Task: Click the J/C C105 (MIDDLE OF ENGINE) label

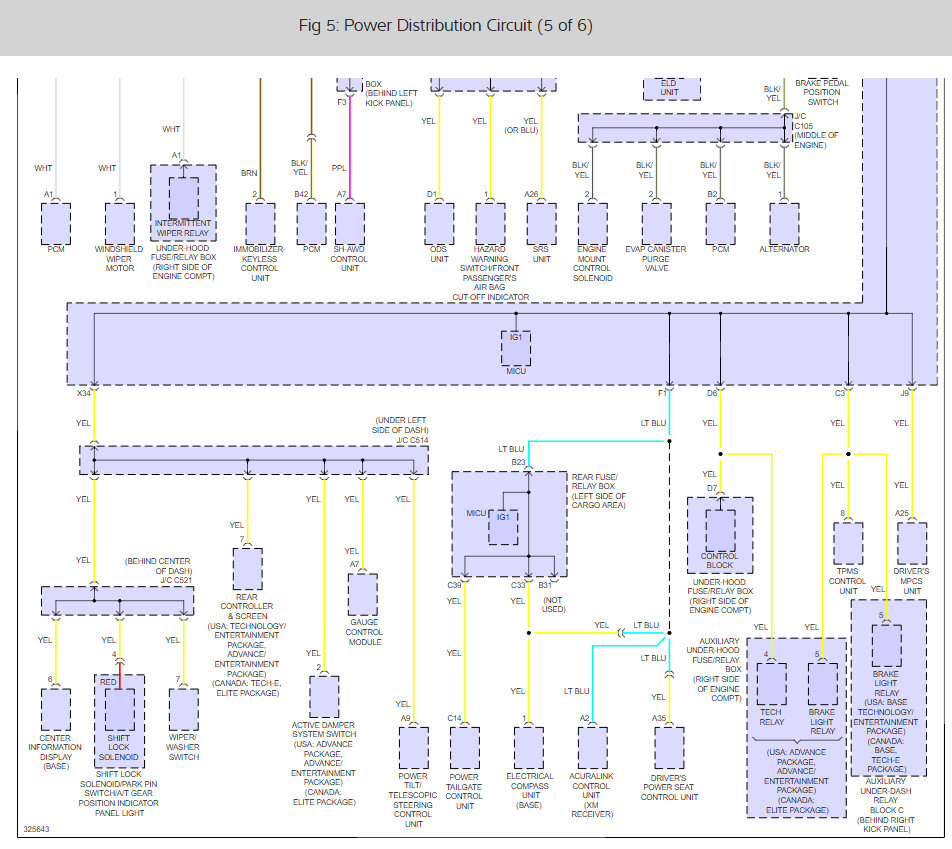Action: coord(815,131)
